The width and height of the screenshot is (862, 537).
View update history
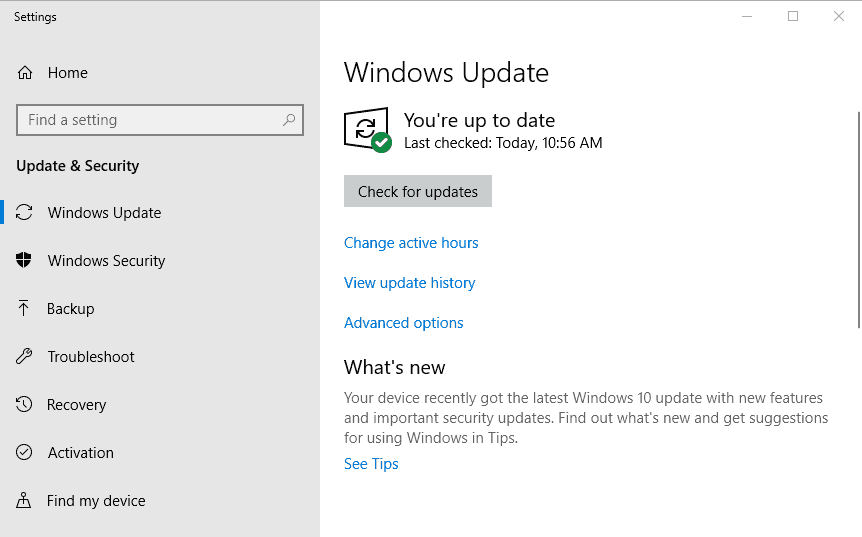(x=409, y=283)
